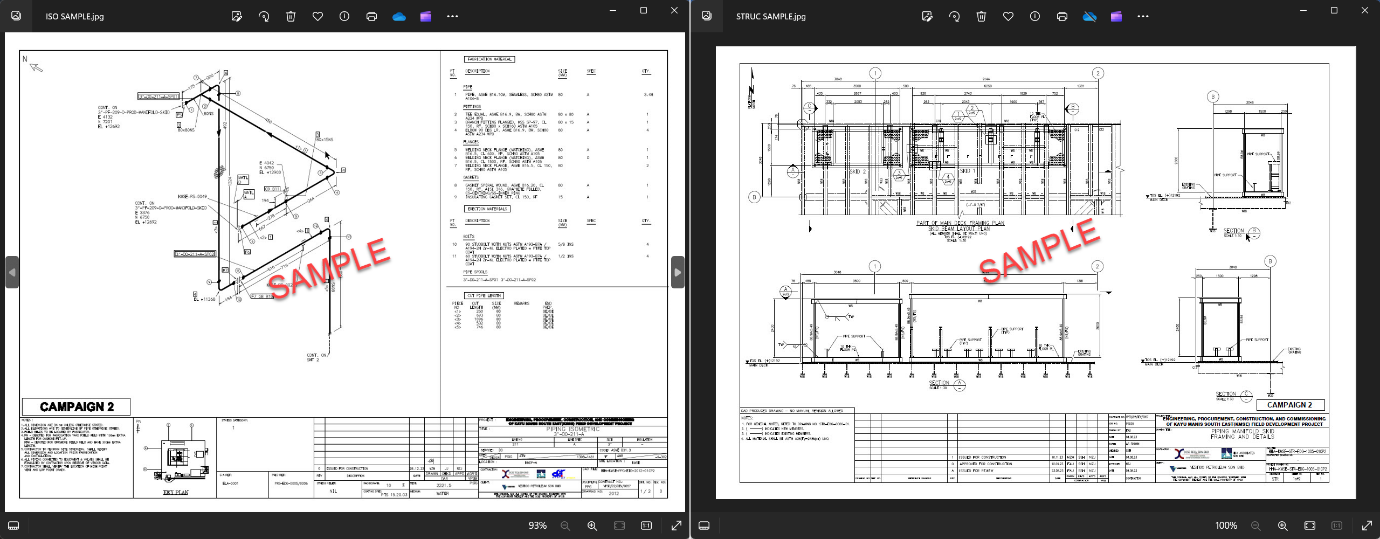This screenshot has height=539, width=1380.
Task: Go to previous image using left arrow
Action: click(x=12, y=271)
